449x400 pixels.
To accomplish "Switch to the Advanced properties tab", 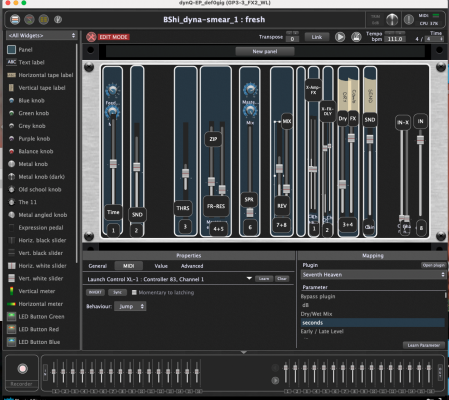I will (192, 266).
